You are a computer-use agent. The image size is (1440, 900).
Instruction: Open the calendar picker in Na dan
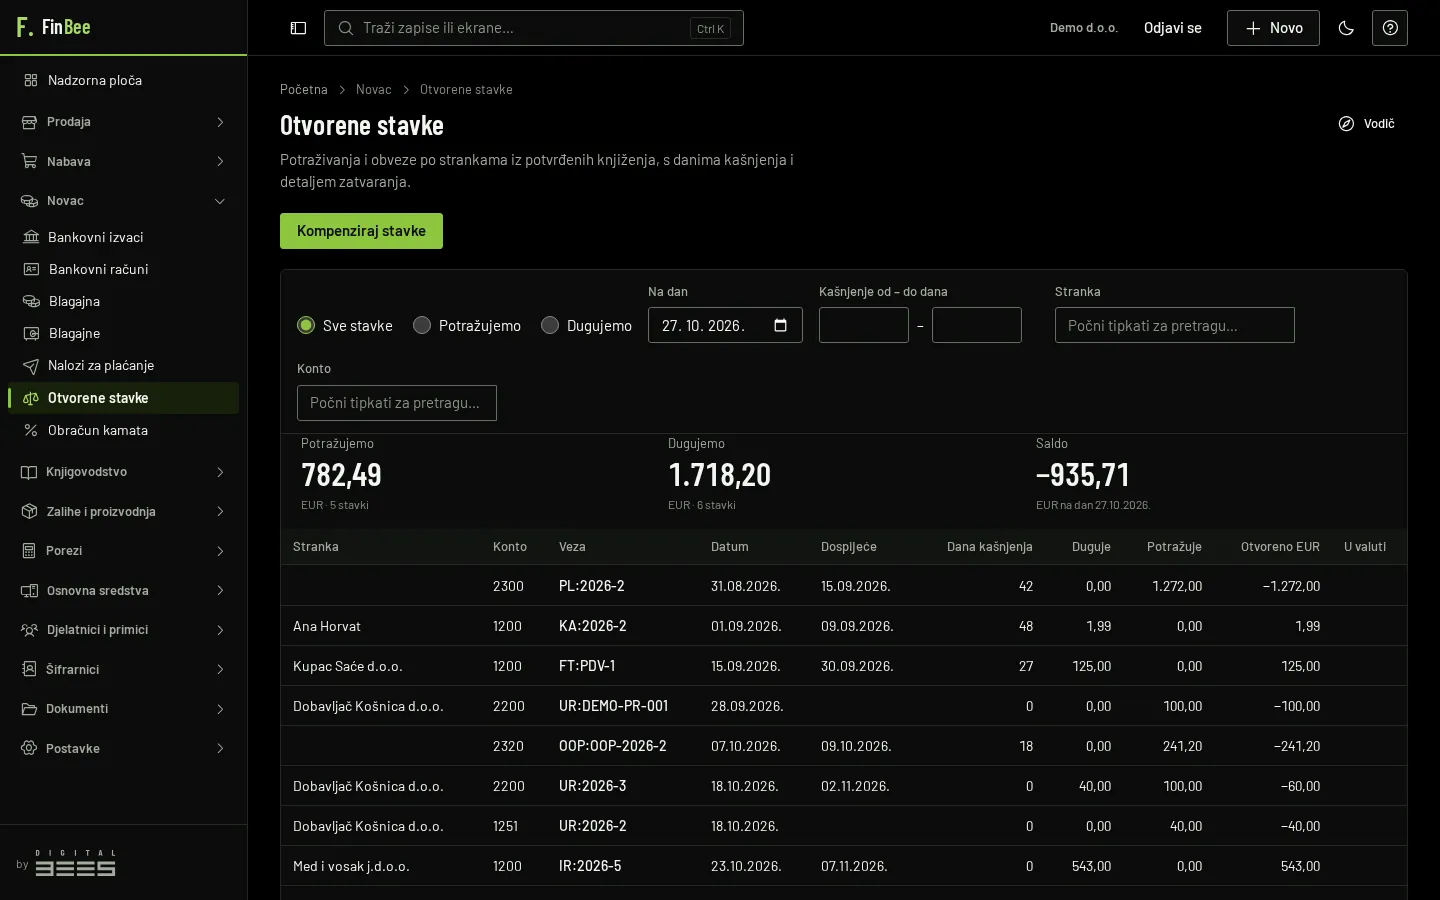click(781, 325)
